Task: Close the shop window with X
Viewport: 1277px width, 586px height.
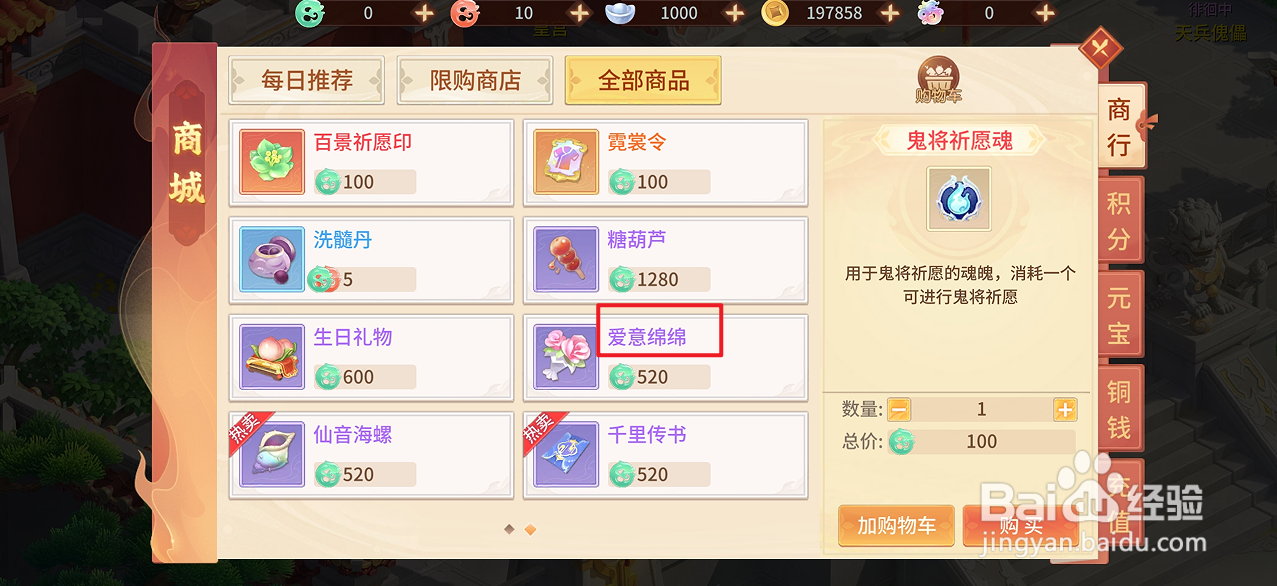Action: (x=1101, y=47)
